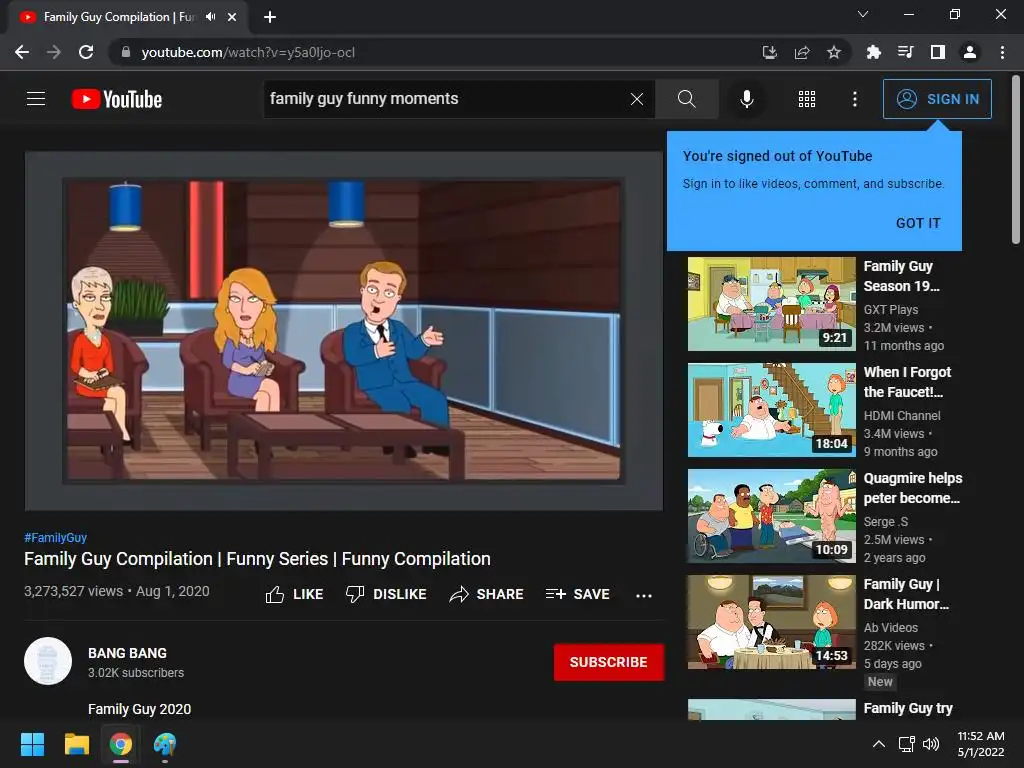Open Chrome profile avatar icon

tap(970, 52)
